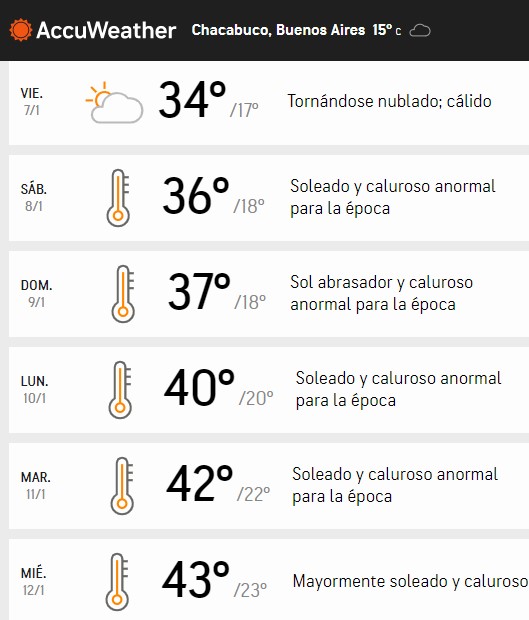Screen dimensions: 529x620
Task: Click the partly cloudy icon for Friday 7/1
Action: click(114, 102)
